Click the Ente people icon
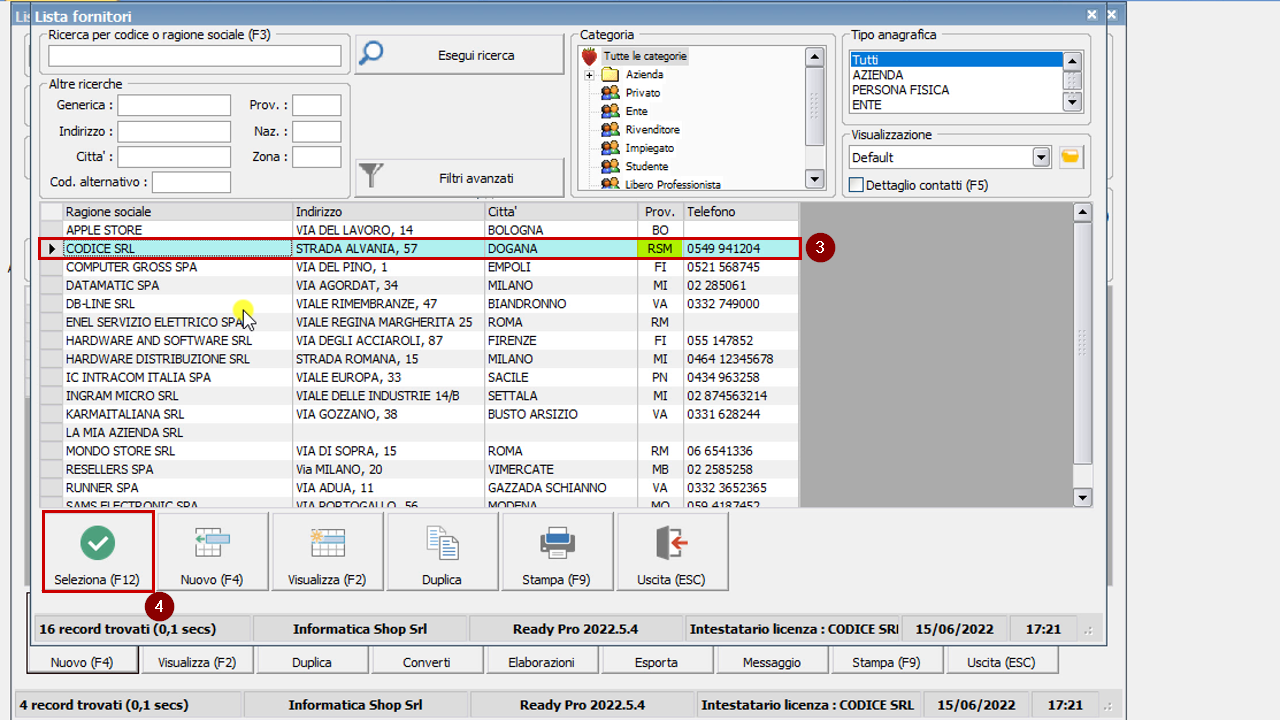Screen dimensions: 1280x720 coord(610,111)
